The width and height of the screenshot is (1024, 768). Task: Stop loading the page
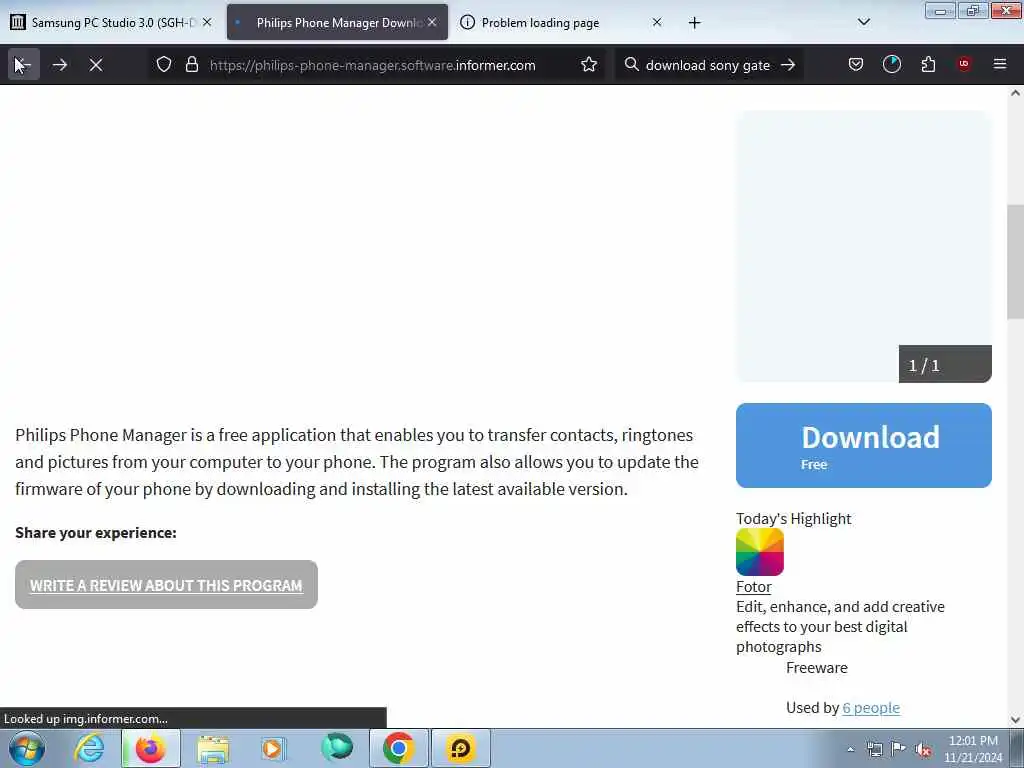pyautogui.click(x=96, y=65)
